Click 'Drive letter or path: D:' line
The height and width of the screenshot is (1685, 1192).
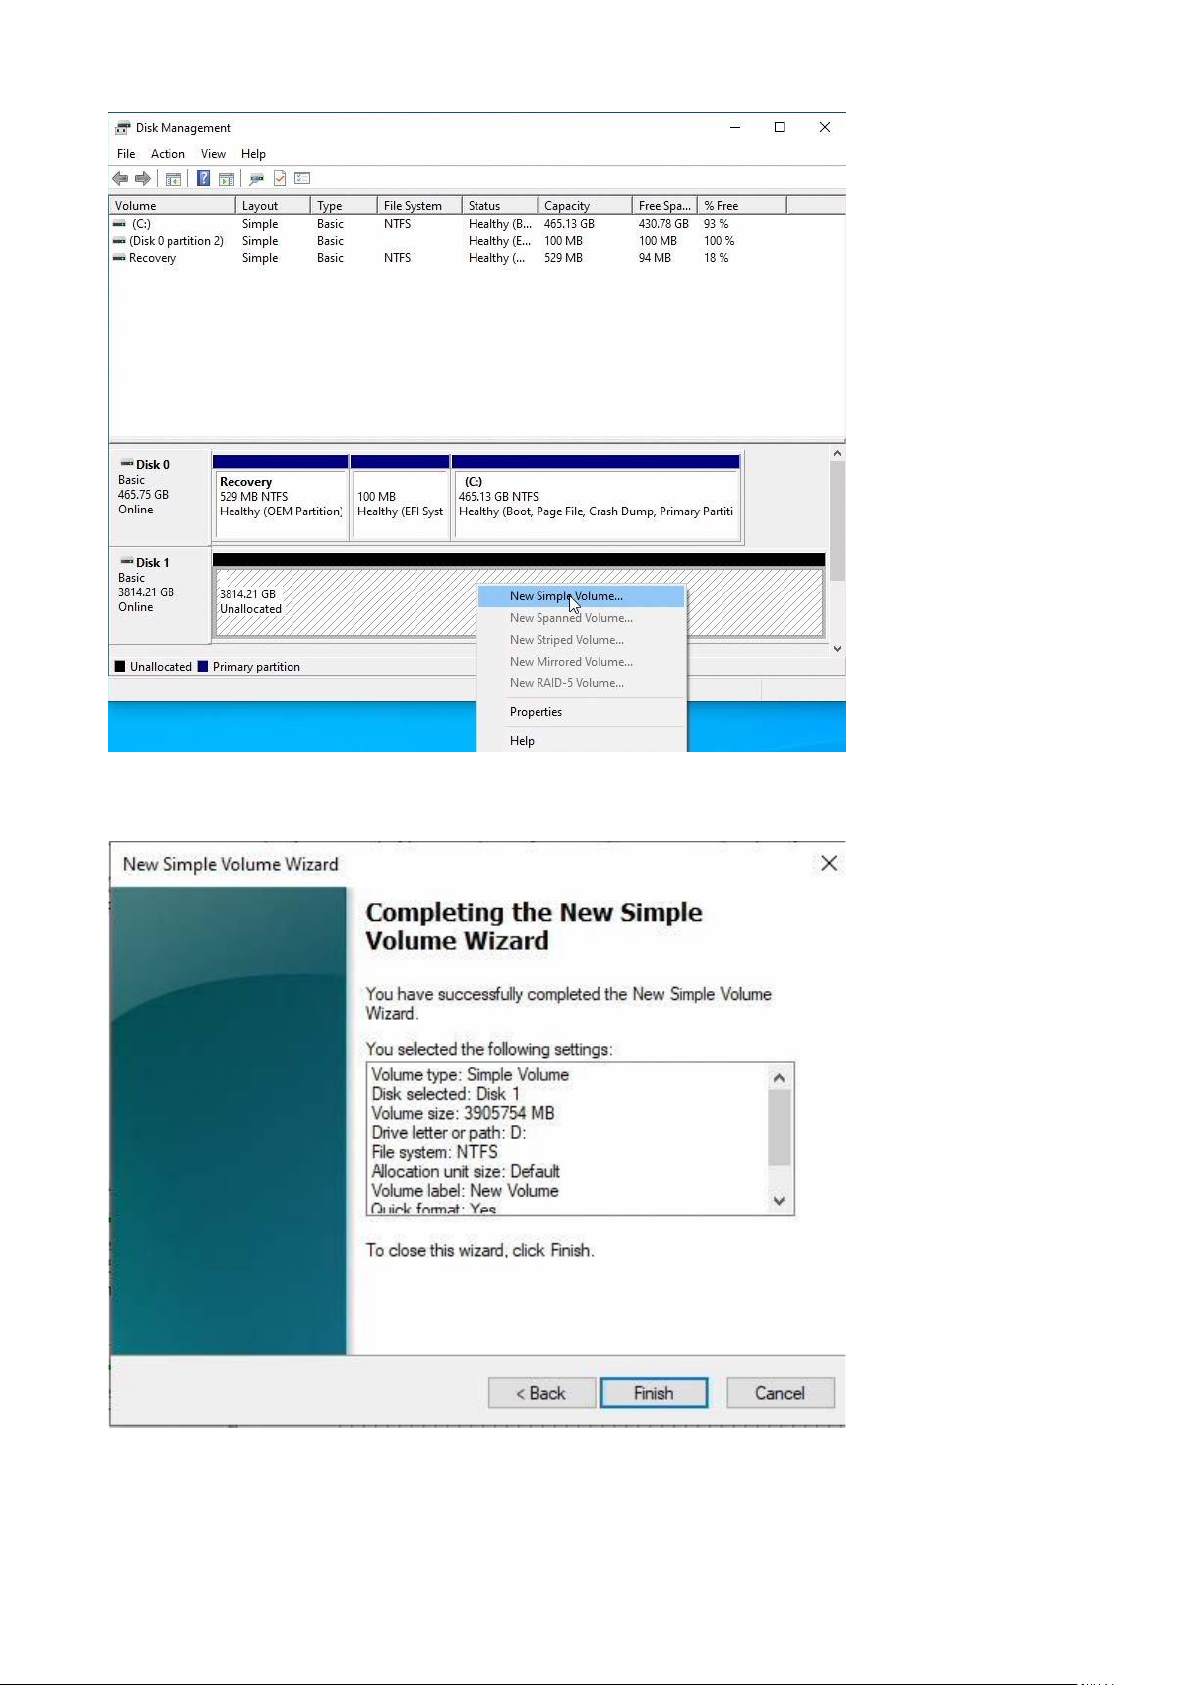click(x=449, y=1133)
